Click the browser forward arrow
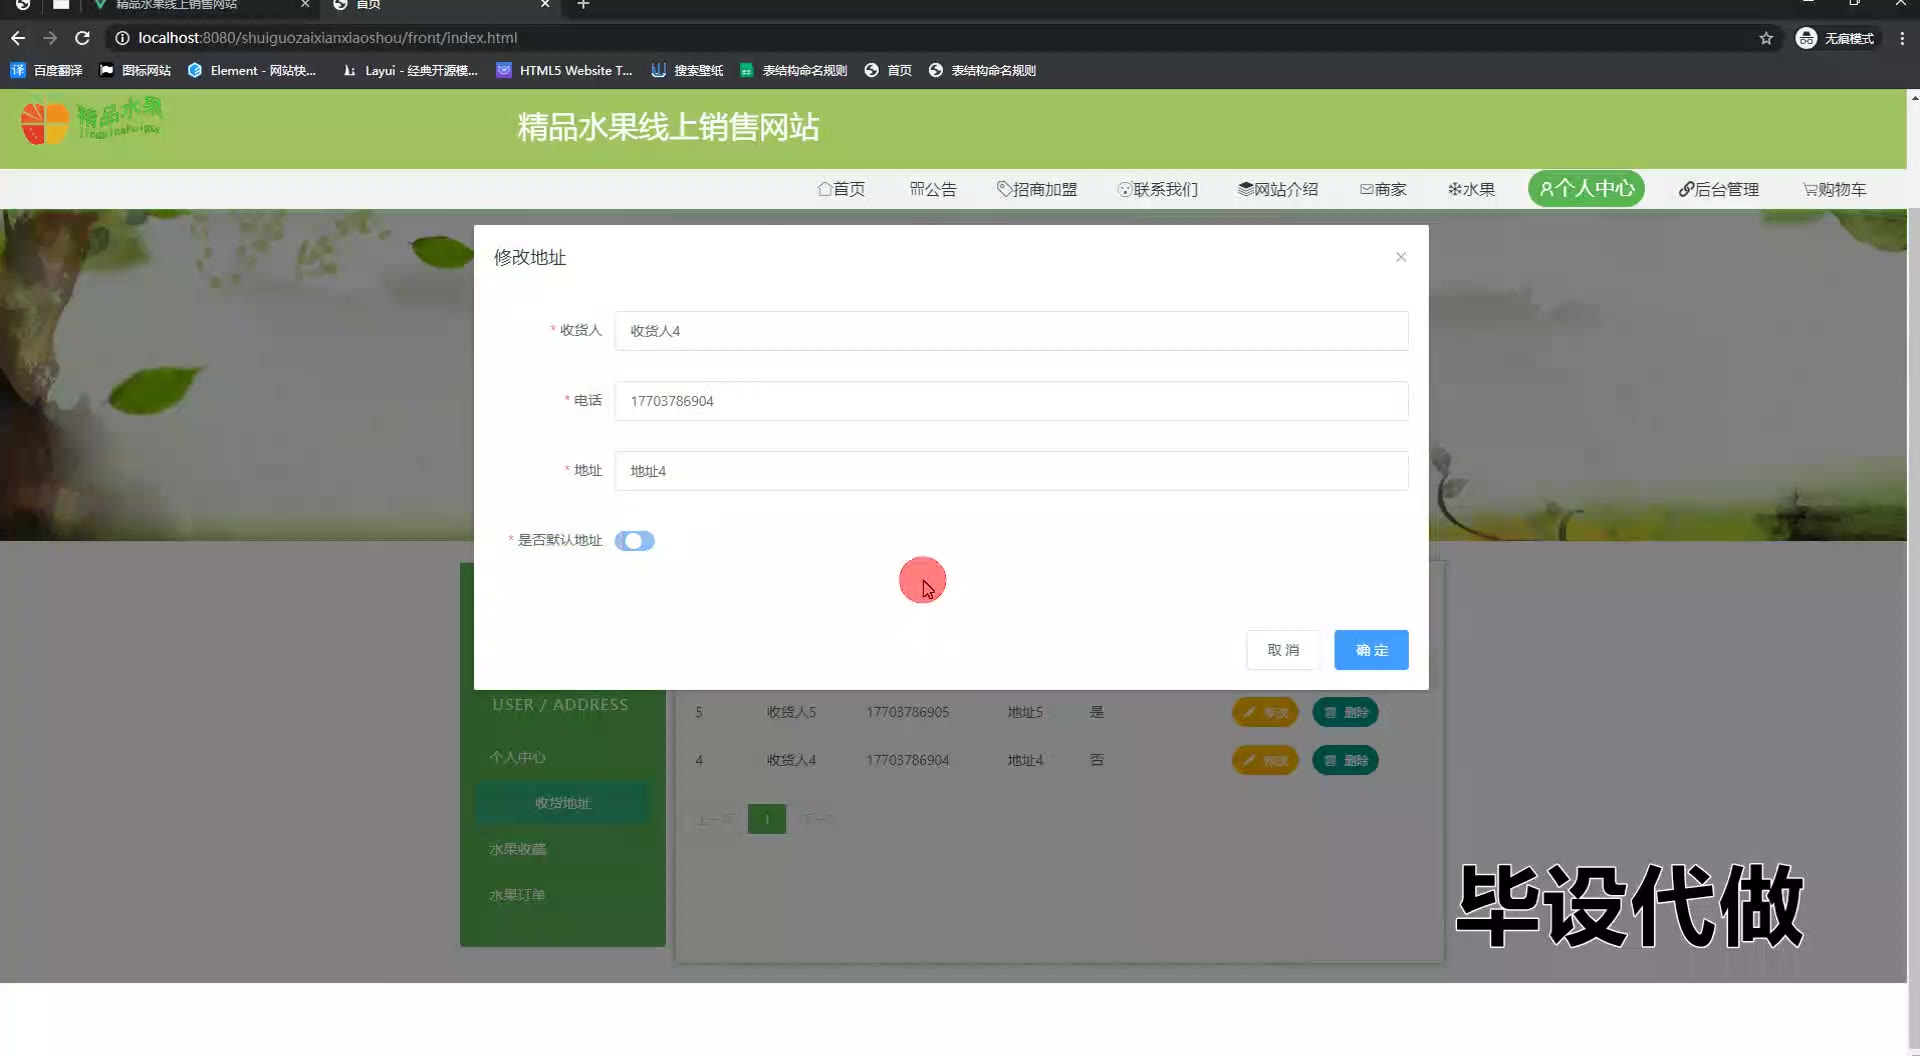Viewport: 1920px width, 1056px height. click(50, 38)
